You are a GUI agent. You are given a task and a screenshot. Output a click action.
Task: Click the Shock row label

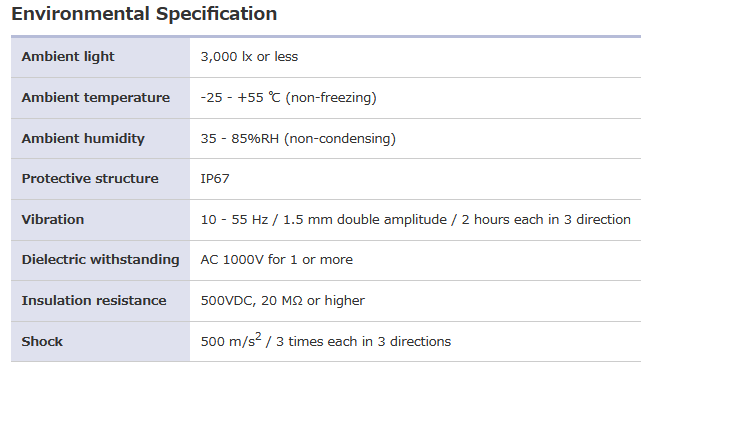pyautogui.click(x=42, y=342)
